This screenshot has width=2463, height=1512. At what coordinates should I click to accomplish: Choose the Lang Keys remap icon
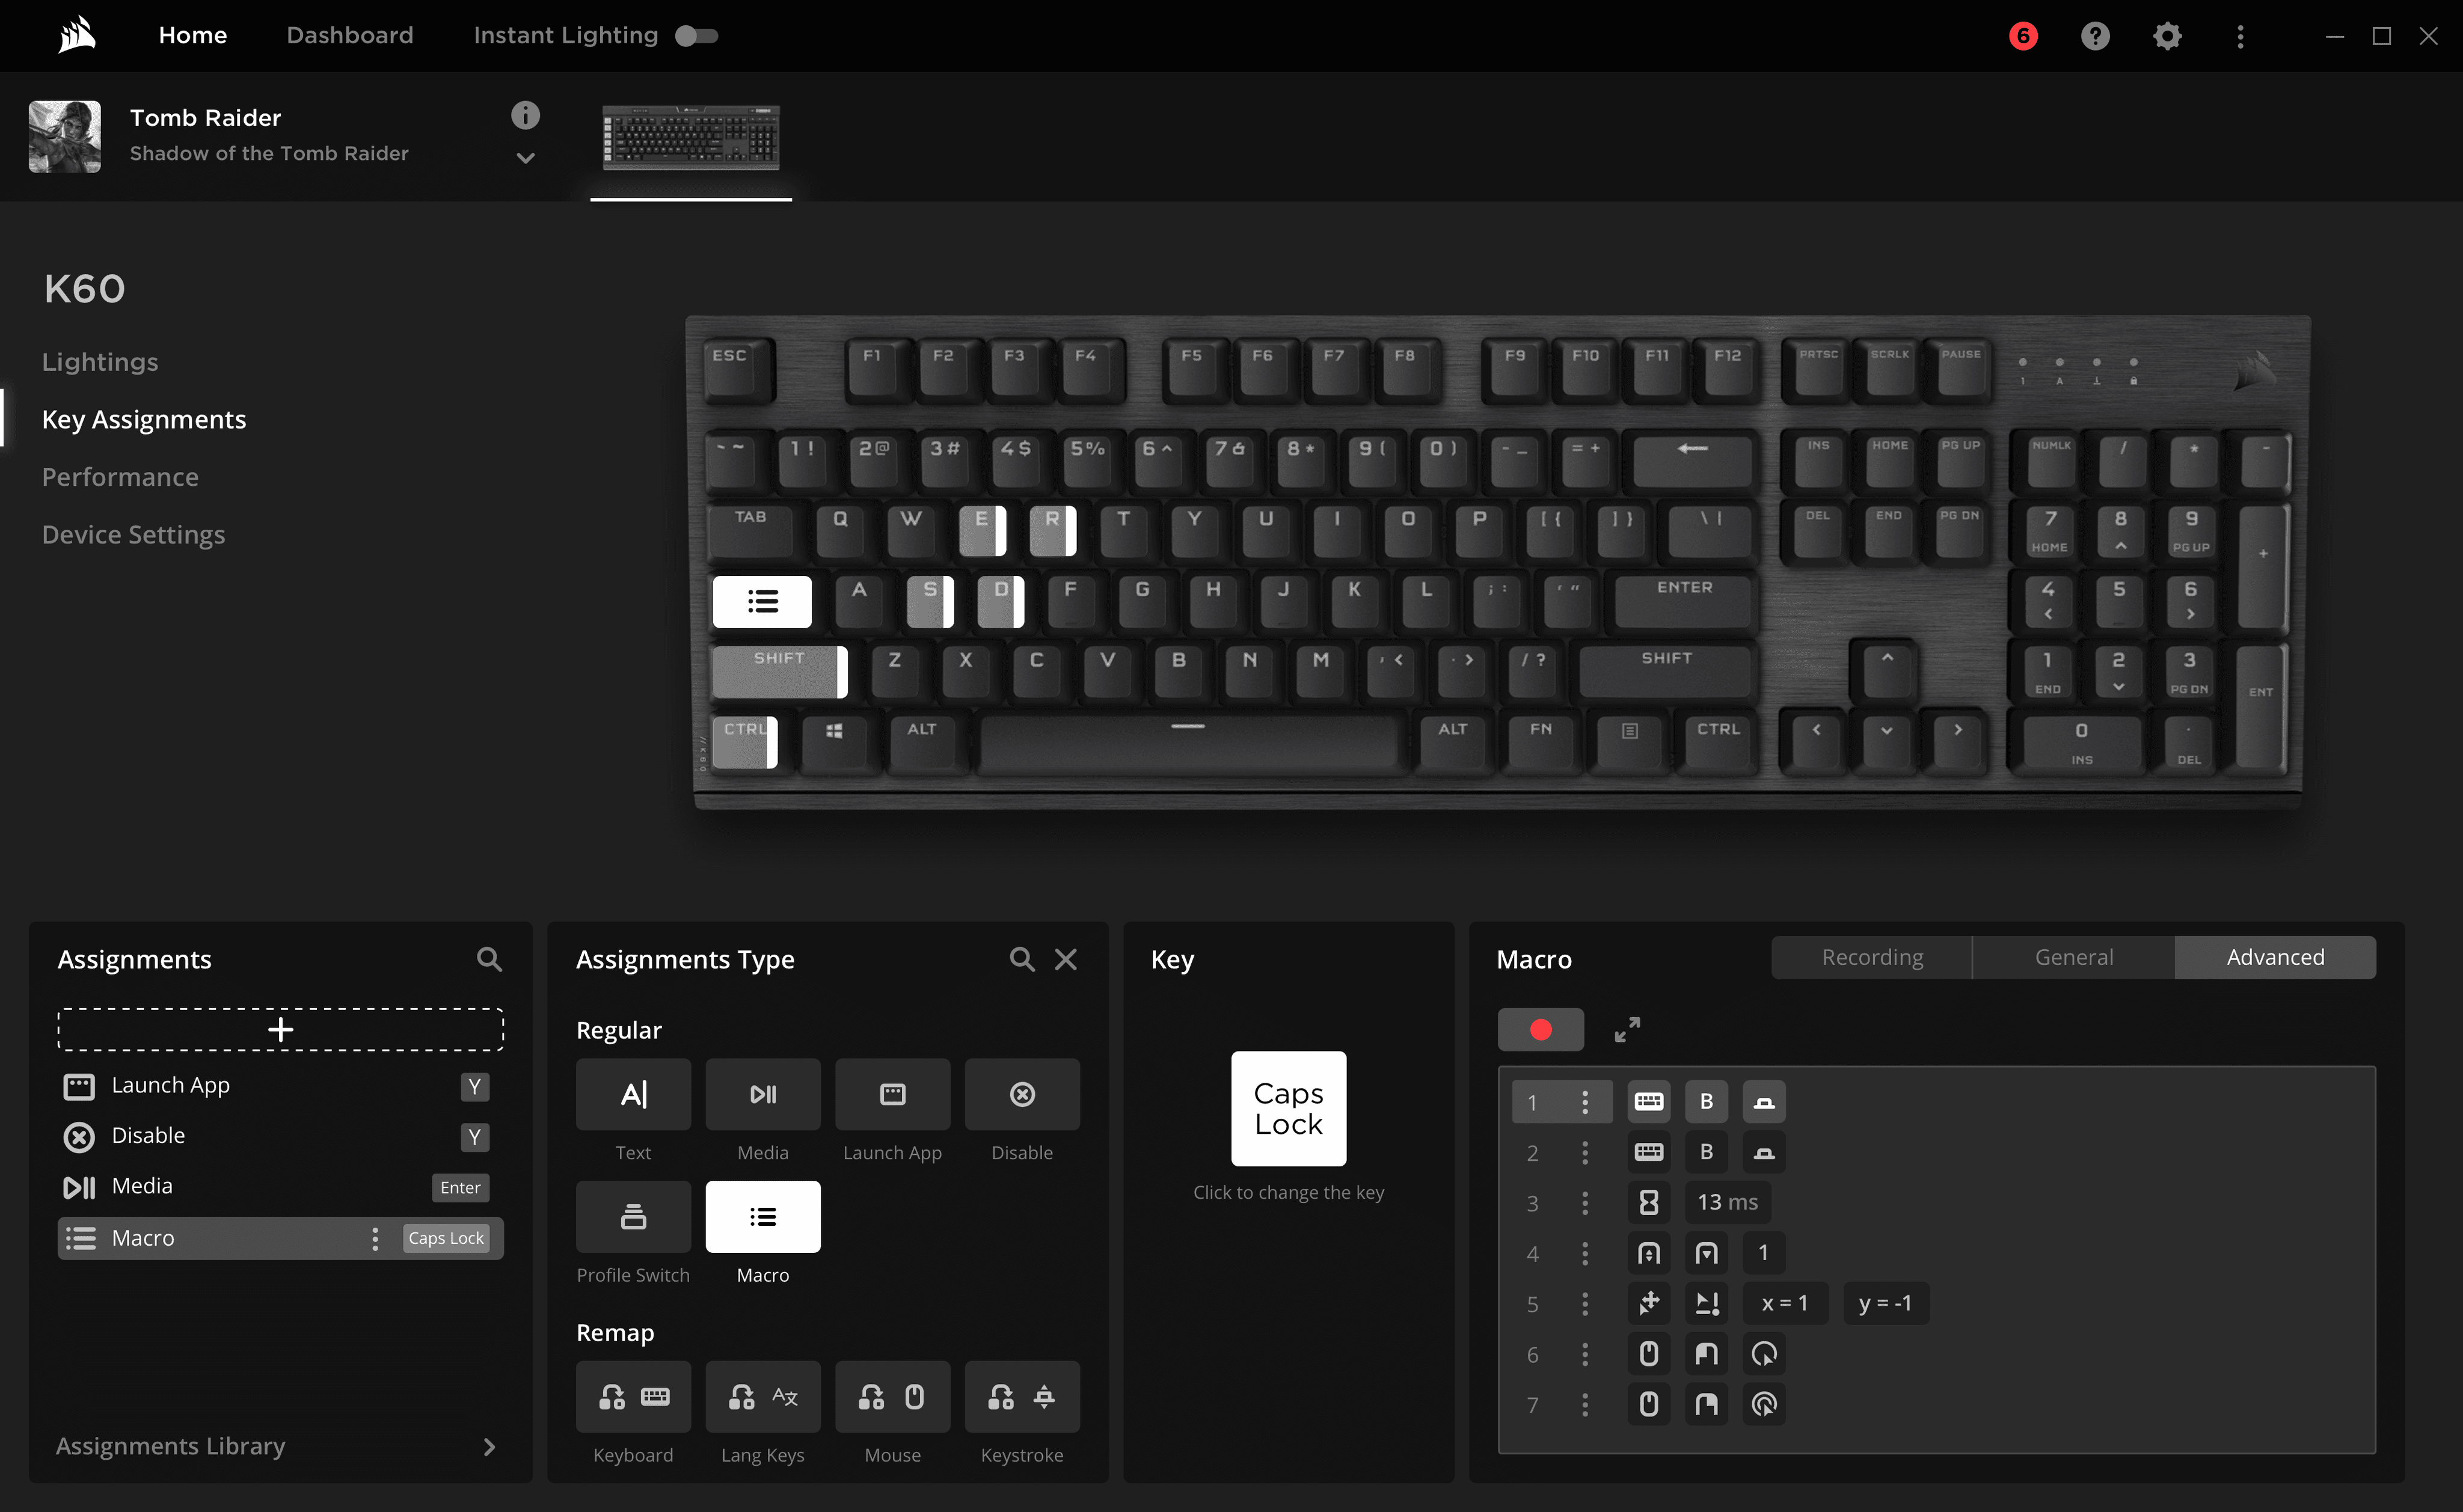(x=762, y=1396)
